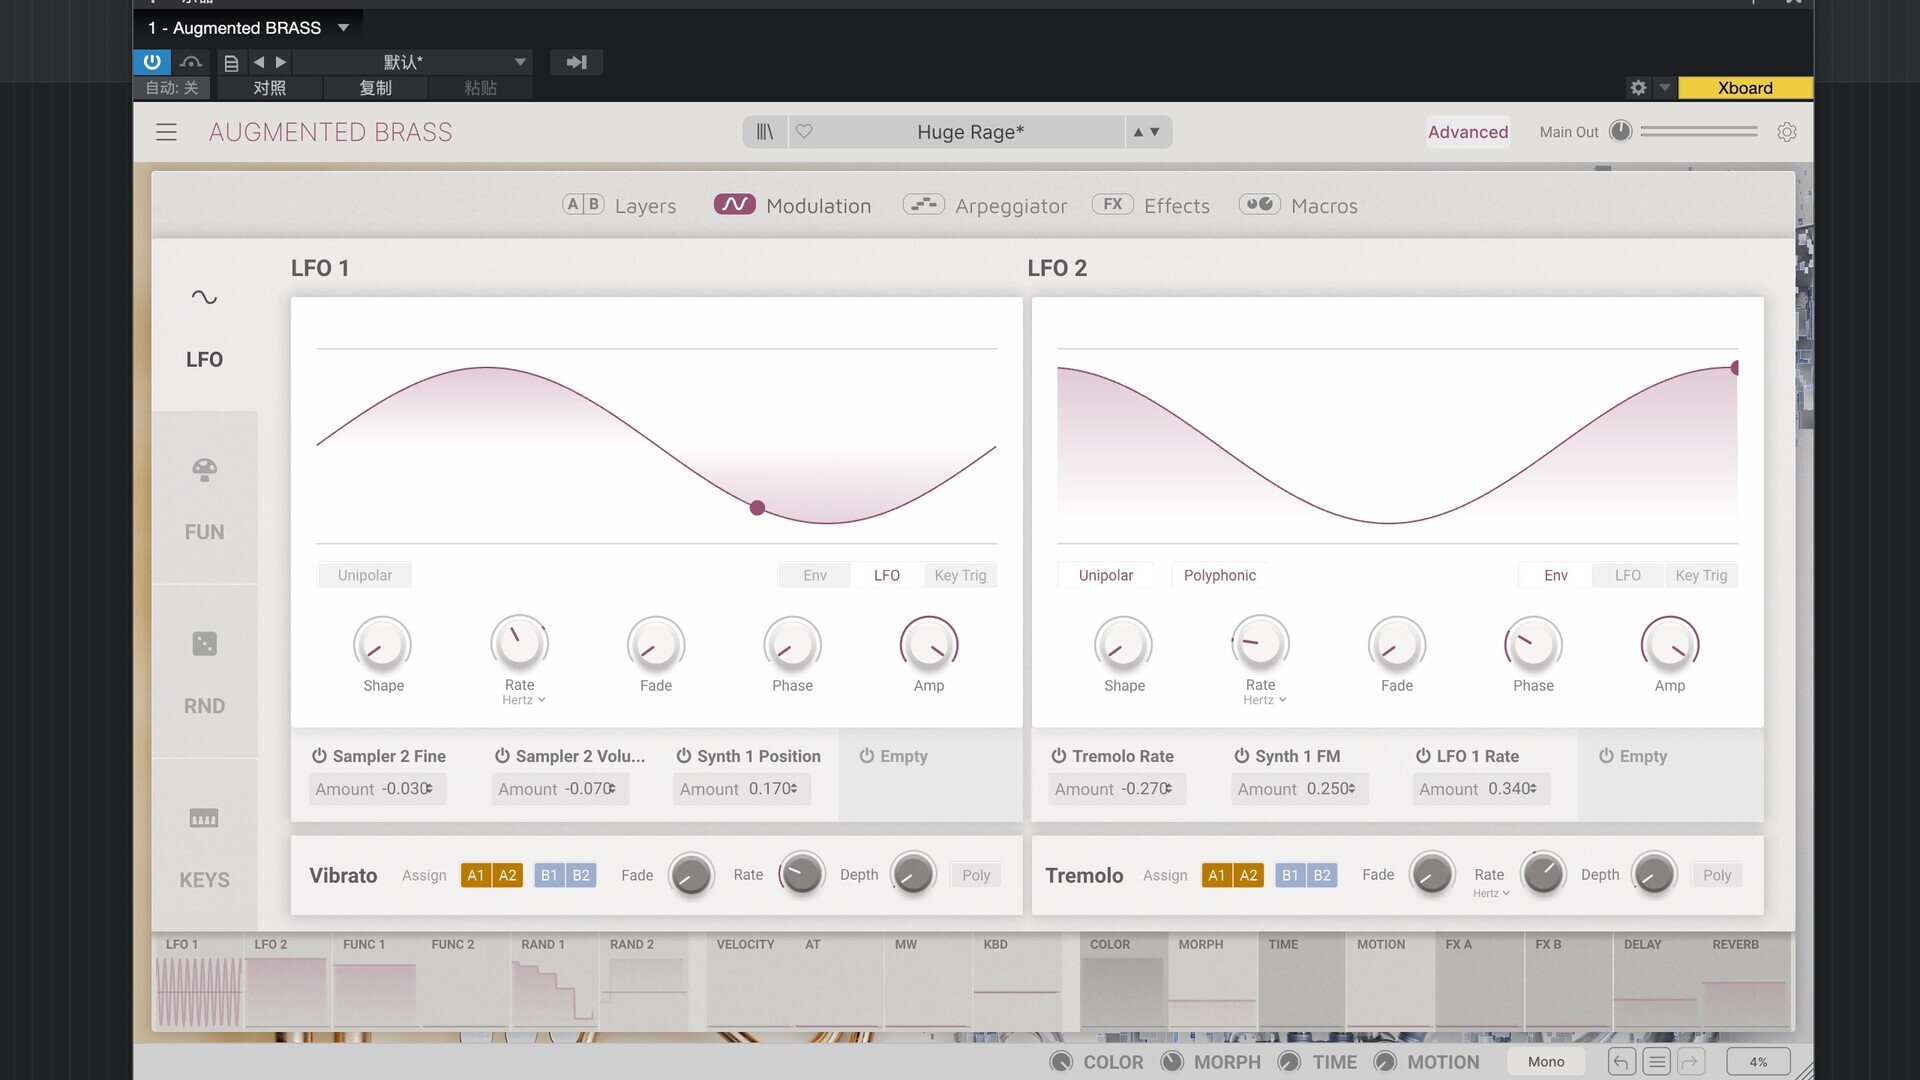Switch to the Modulation tab
Screen dimensions: 1920x1080
click(792, 205)
